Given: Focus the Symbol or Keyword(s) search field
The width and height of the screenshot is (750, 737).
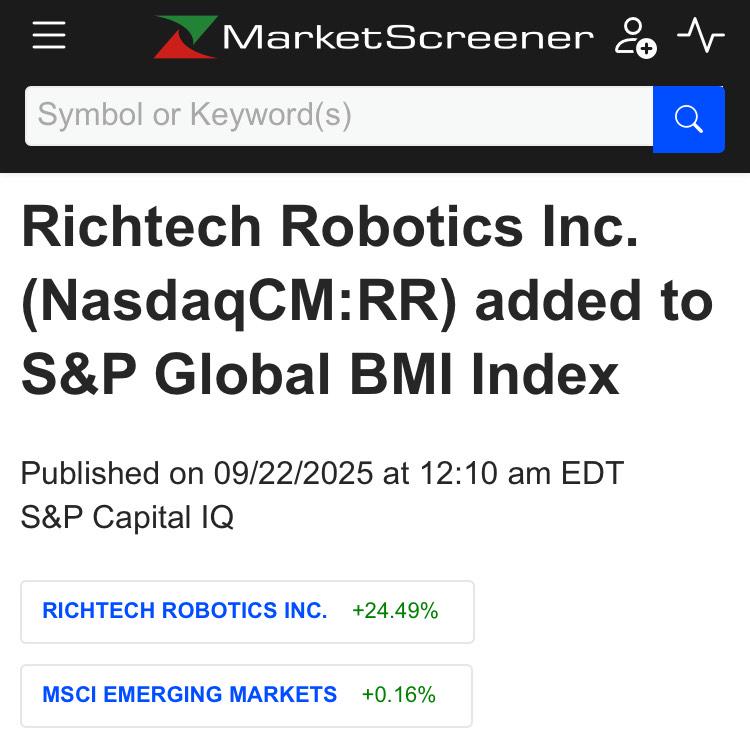Looking at the screenshot, I should click(x=338, y=116).
